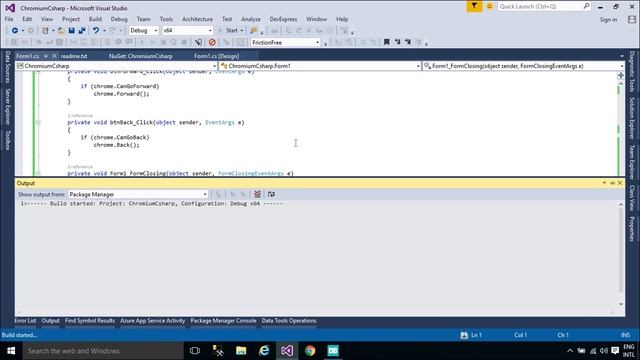Open the Server Explorer side tab
640x360 pixels.
[x=7, y=106]
